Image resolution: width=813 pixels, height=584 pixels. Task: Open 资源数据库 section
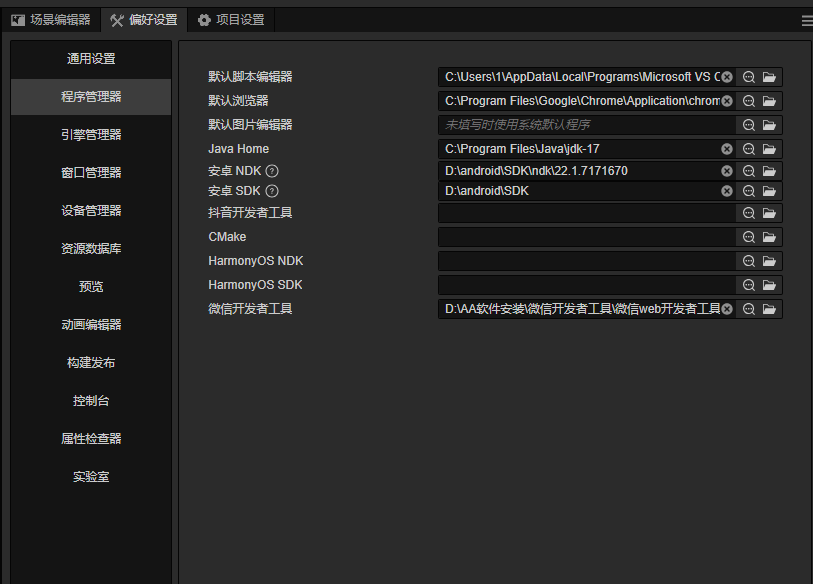coord(91,248)
